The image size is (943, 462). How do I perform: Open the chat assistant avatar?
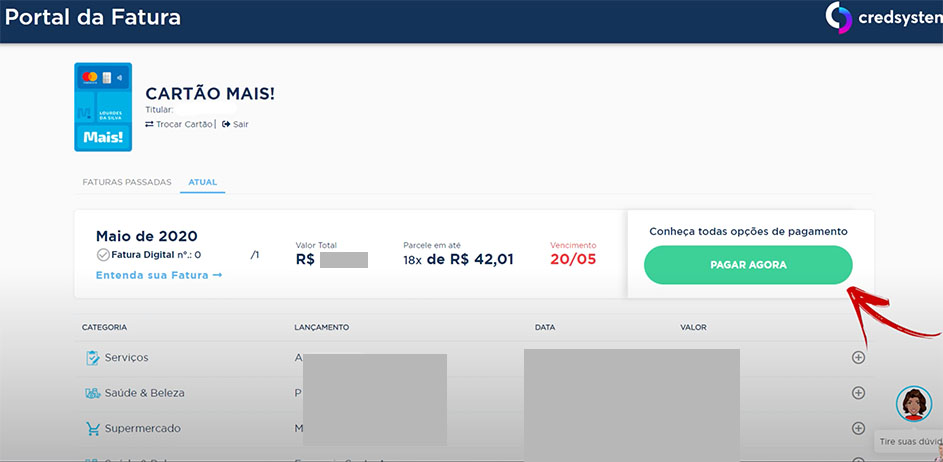(x=913, y=404)
